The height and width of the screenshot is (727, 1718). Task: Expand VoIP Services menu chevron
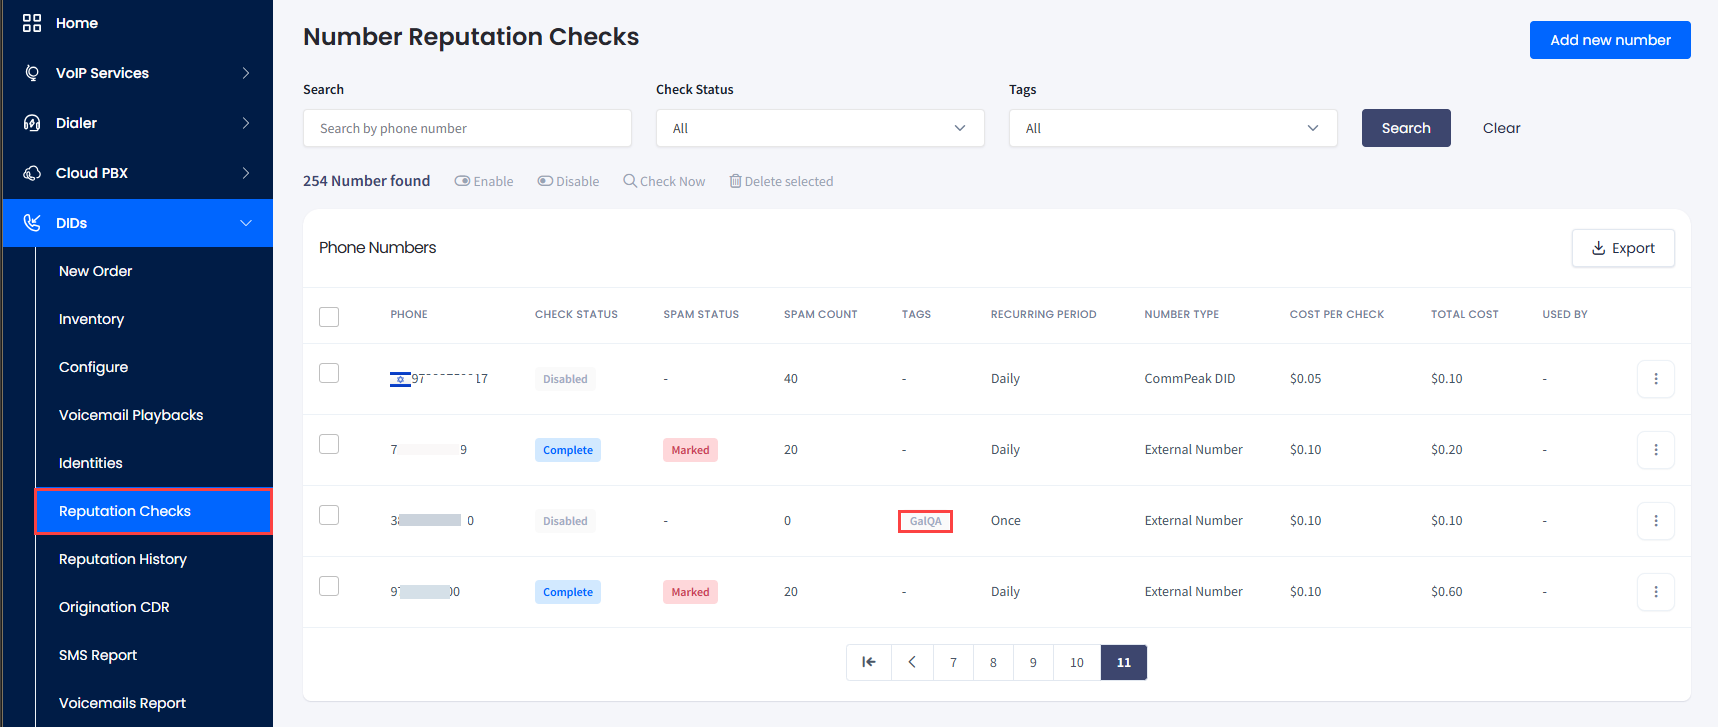tap(246, 73)
